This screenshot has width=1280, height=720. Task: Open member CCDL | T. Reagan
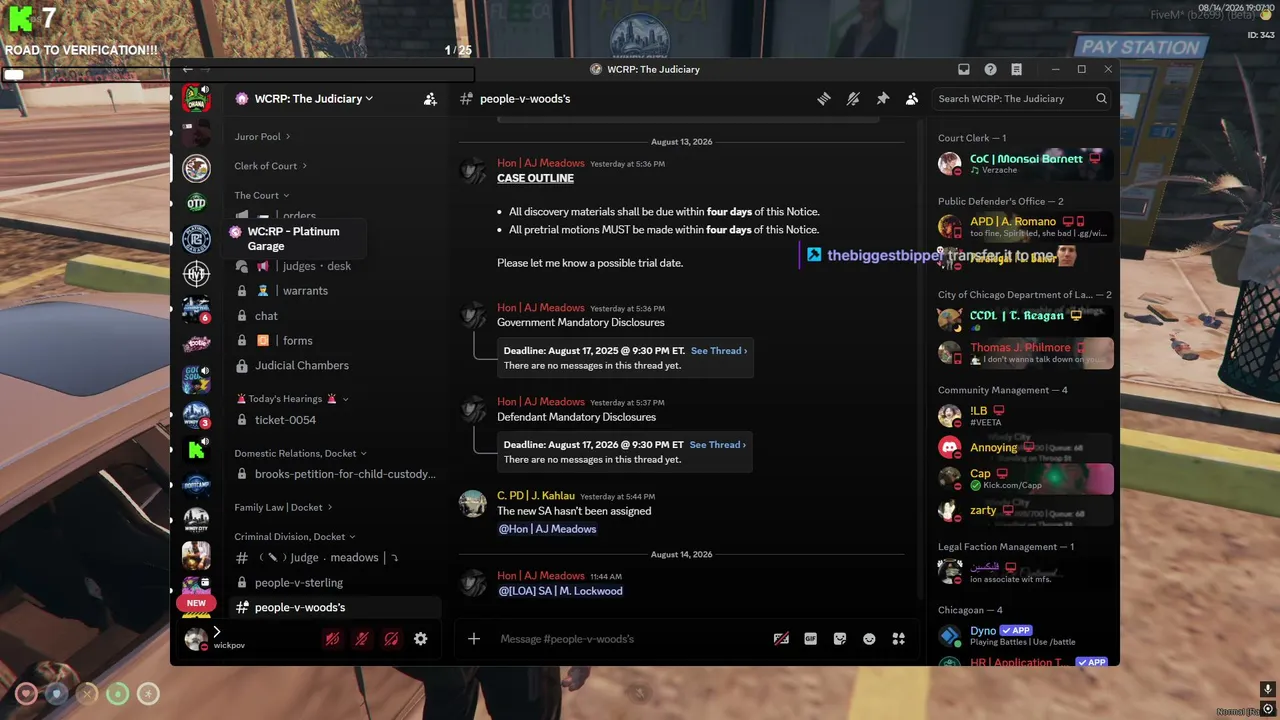point(1024,320)
